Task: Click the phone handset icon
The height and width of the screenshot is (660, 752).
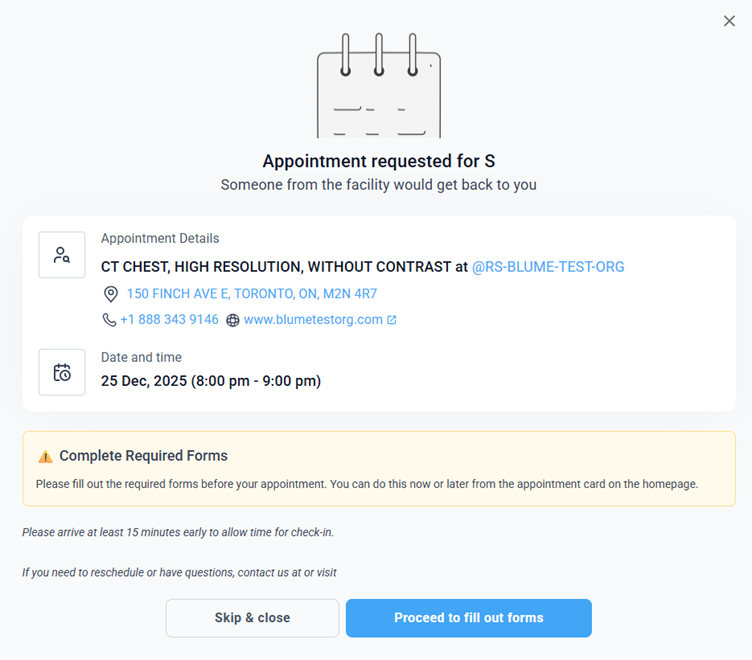Action: pyautogui.click(x=109, y=320)
